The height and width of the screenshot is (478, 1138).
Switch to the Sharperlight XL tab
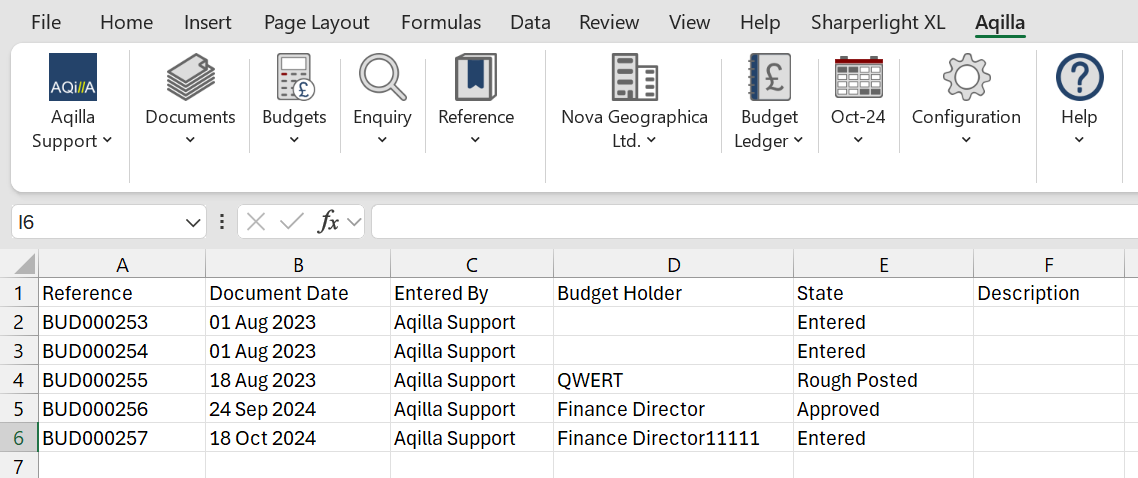(877, 22)
